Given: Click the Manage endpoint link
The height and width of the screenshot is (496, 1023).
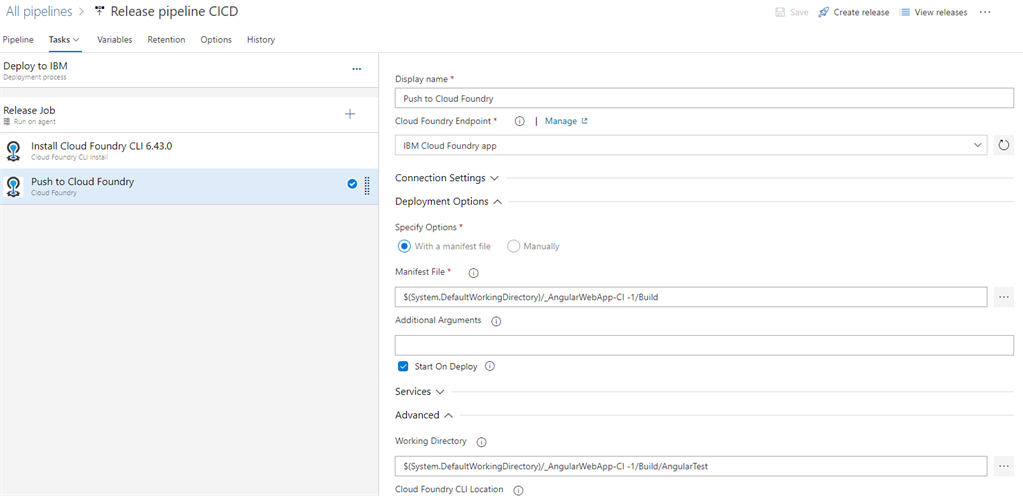Looking at the screenshot, I should [x=561, y=121].
